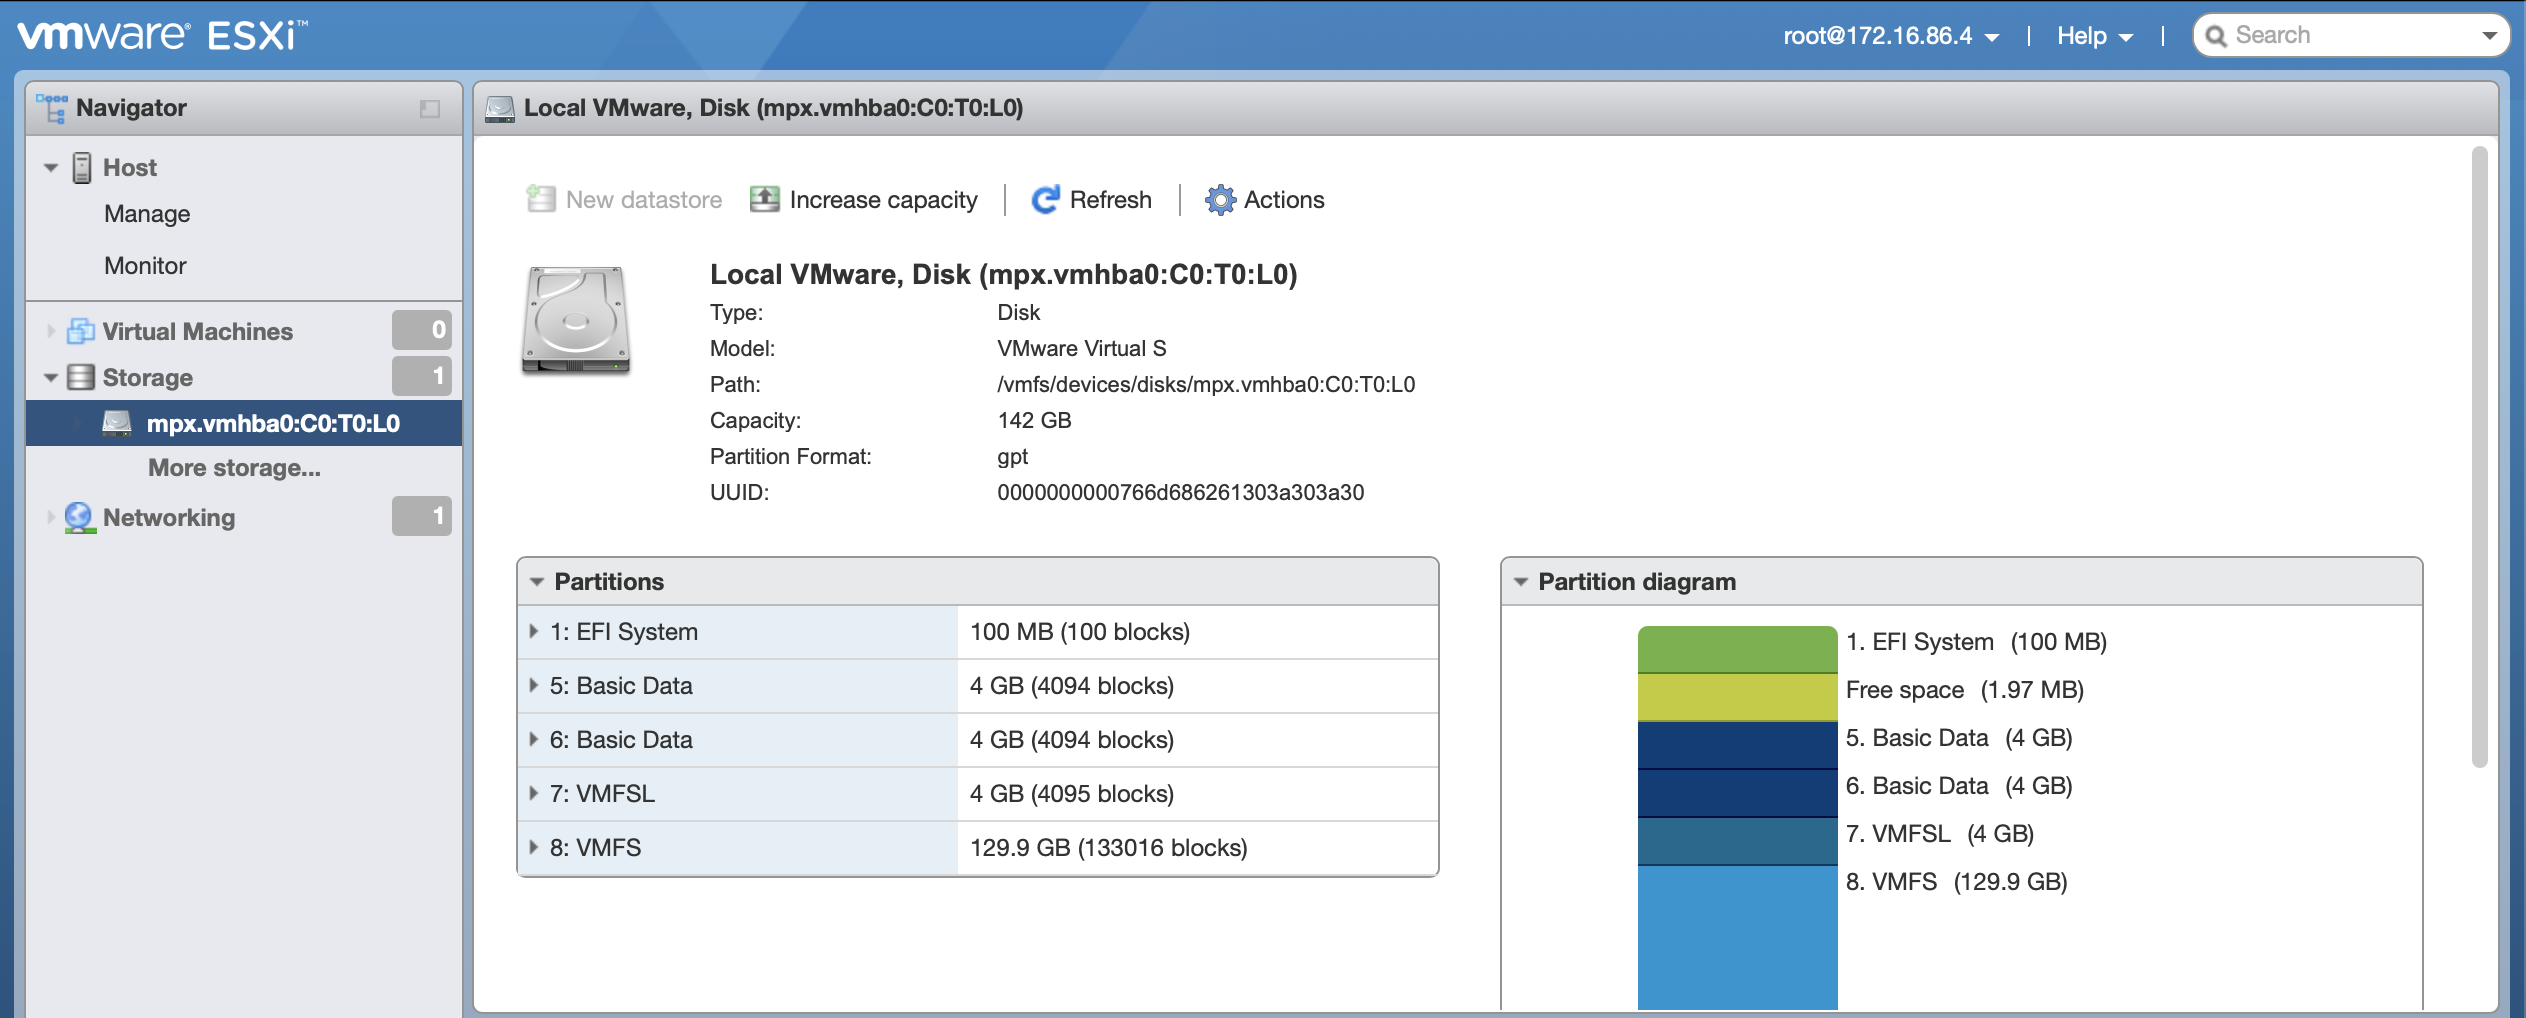Click the Free space (1.97 MB) diagram label
2526x1018 pixels.
coord(1965,690)
